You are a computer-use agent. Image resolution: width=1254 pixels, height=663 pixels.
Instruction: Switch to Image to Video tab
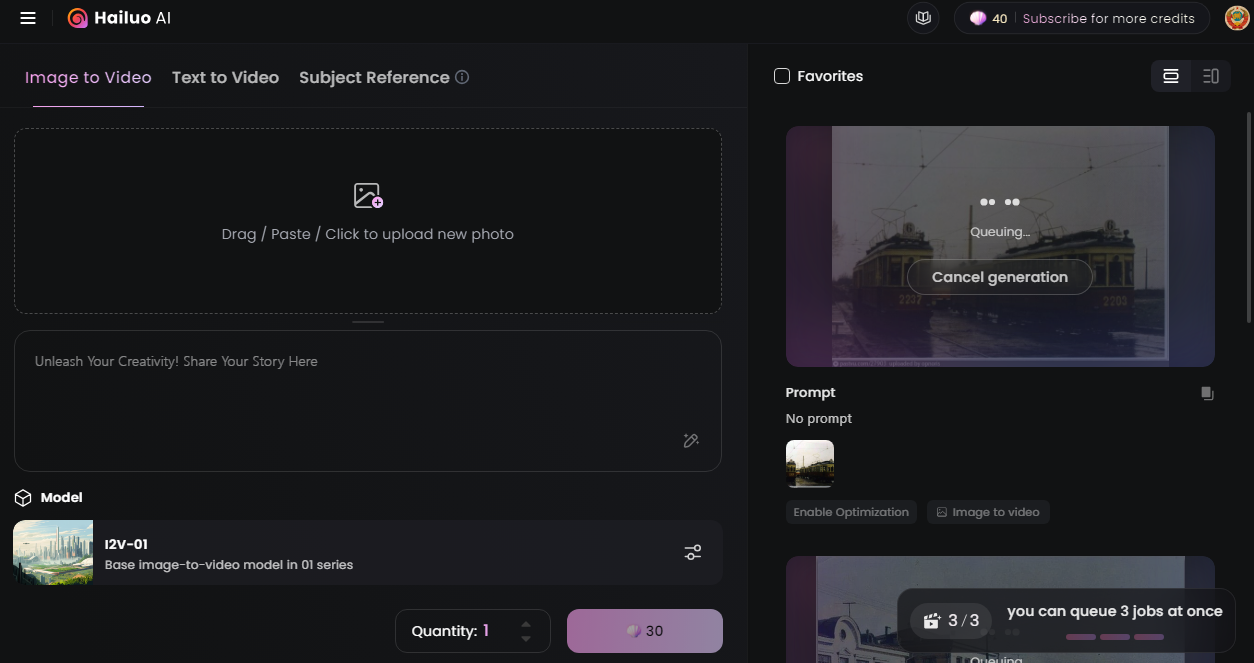88,77
